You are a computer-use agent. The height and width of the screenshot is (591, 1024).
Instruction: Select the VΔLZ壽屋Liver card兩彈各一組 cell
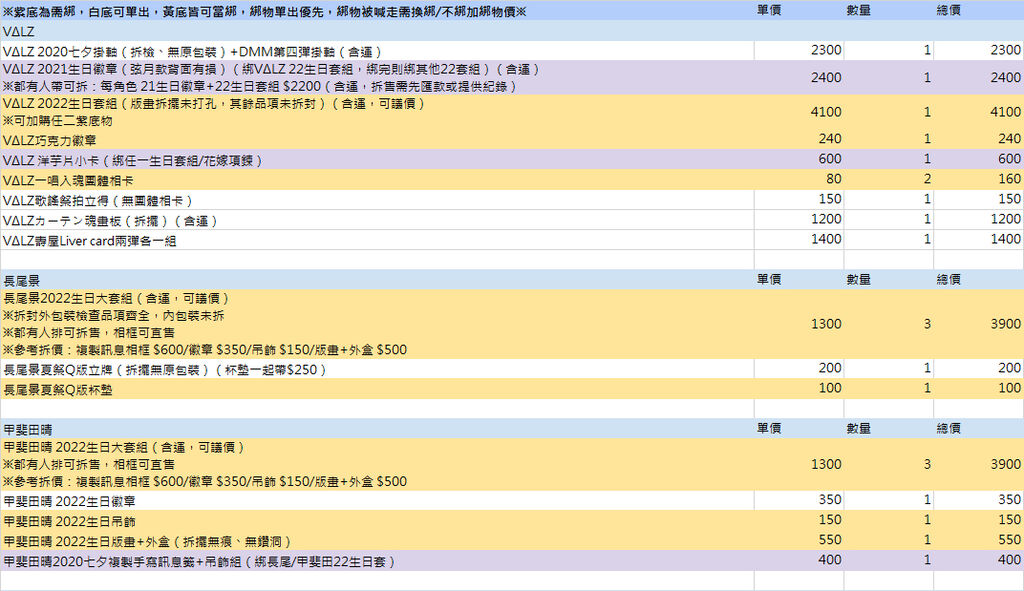[377, 240]
